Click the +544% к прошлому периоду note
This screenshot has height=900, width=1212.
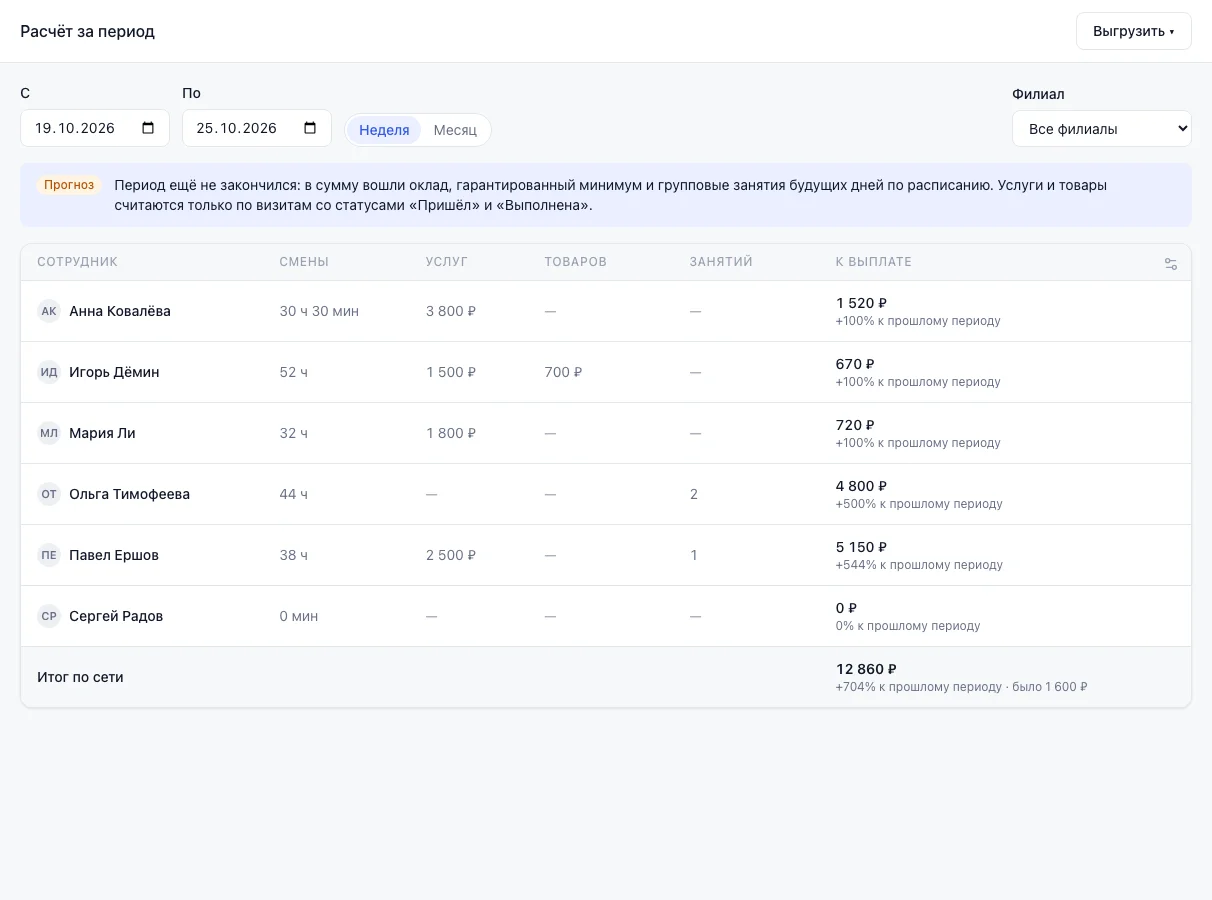[x=919, y=565]
